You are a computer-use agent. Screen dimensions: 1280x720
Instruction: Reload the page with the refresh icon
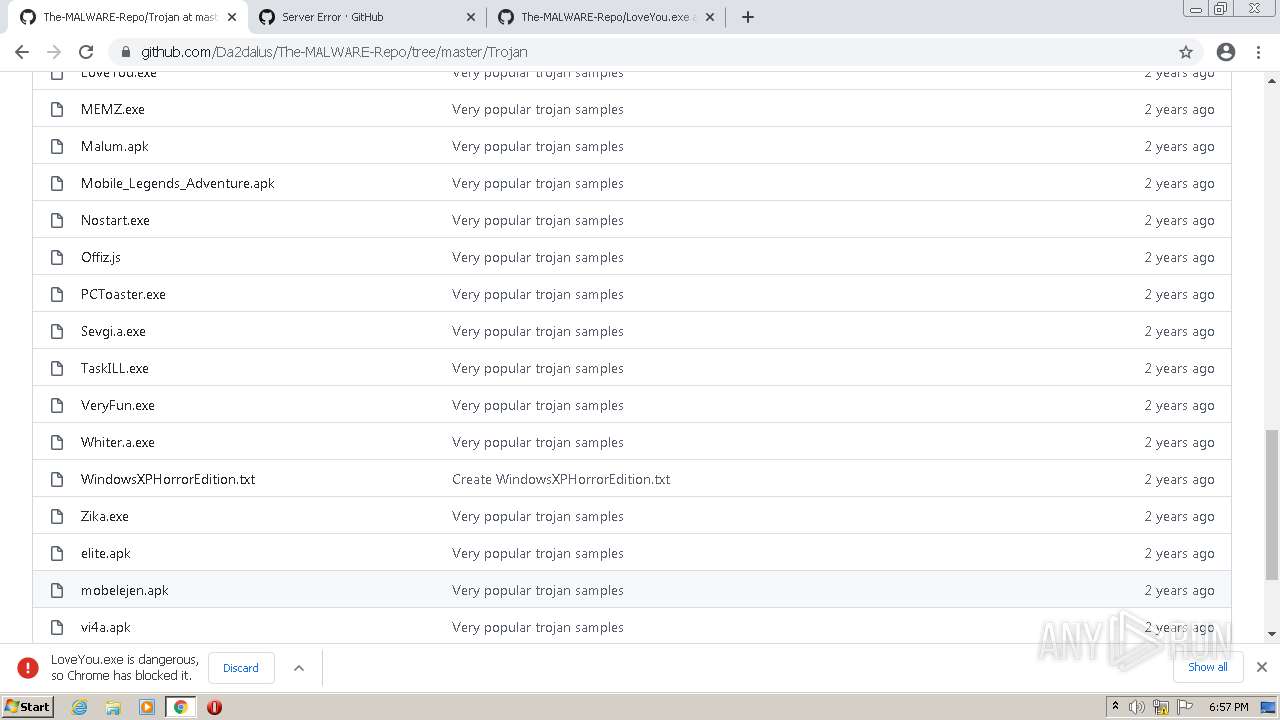86,52
